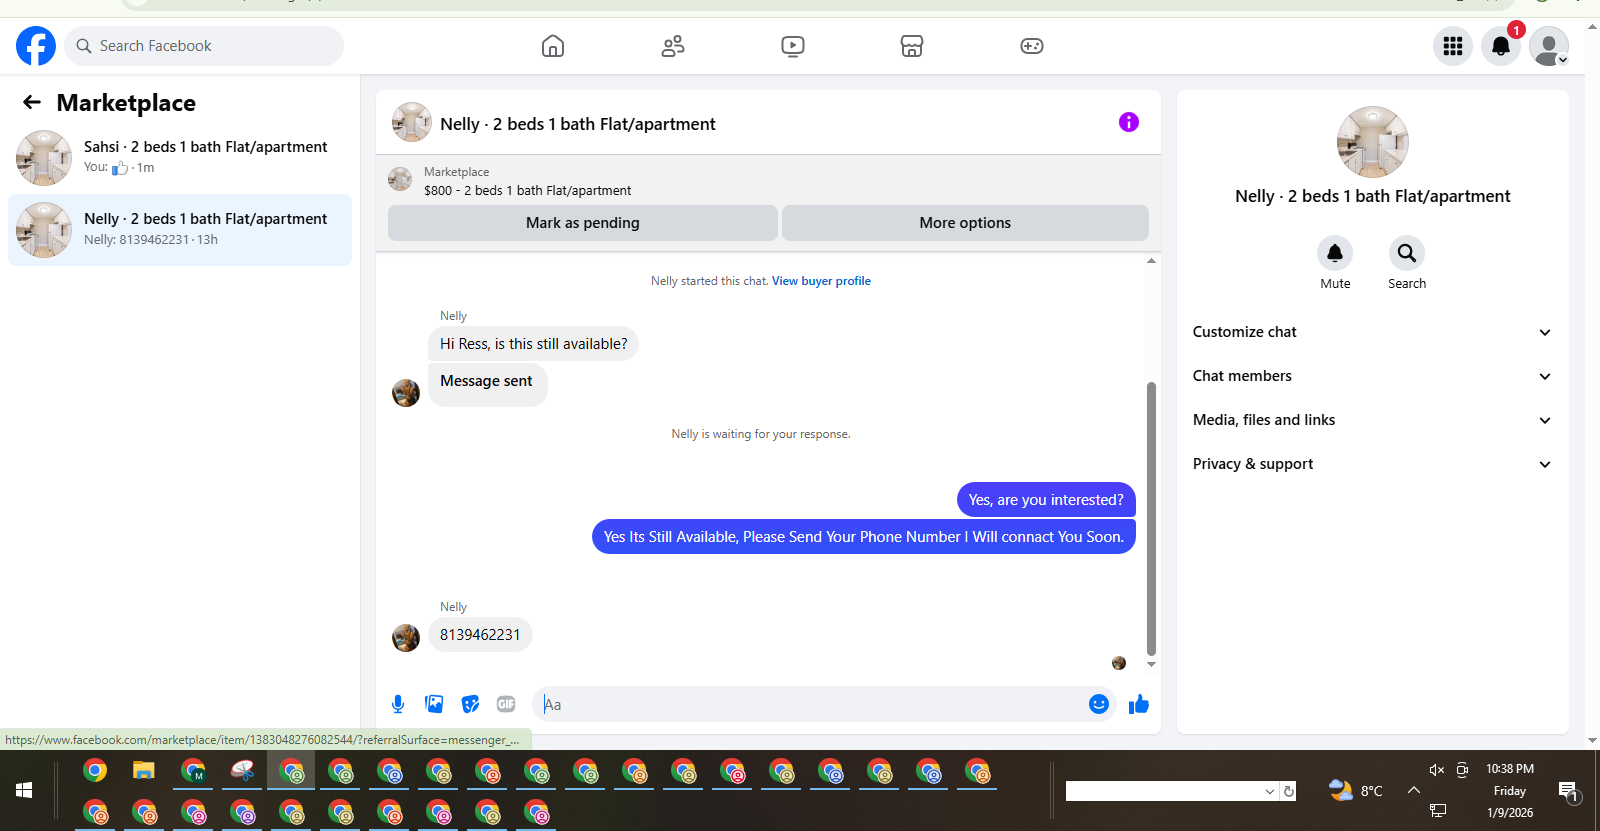1600x831 pixels.
Task: Click the chat scrollbar thumb
Action: tap(1151, 518)
